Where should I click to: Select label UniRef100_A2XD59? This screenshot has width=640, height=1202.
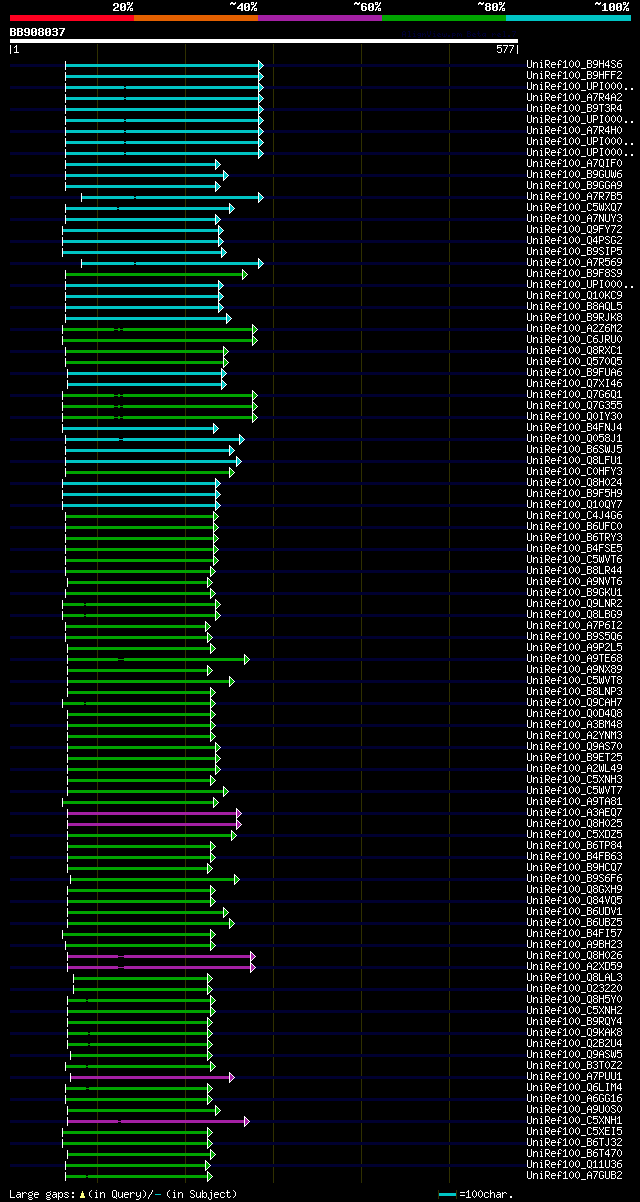click(574, 966)
